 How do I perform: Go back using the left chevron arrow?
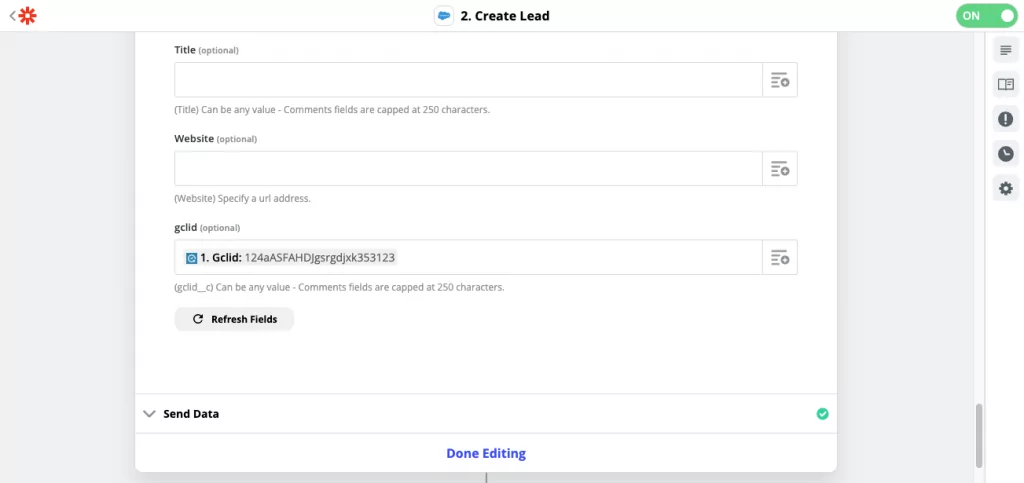(12, 16)
